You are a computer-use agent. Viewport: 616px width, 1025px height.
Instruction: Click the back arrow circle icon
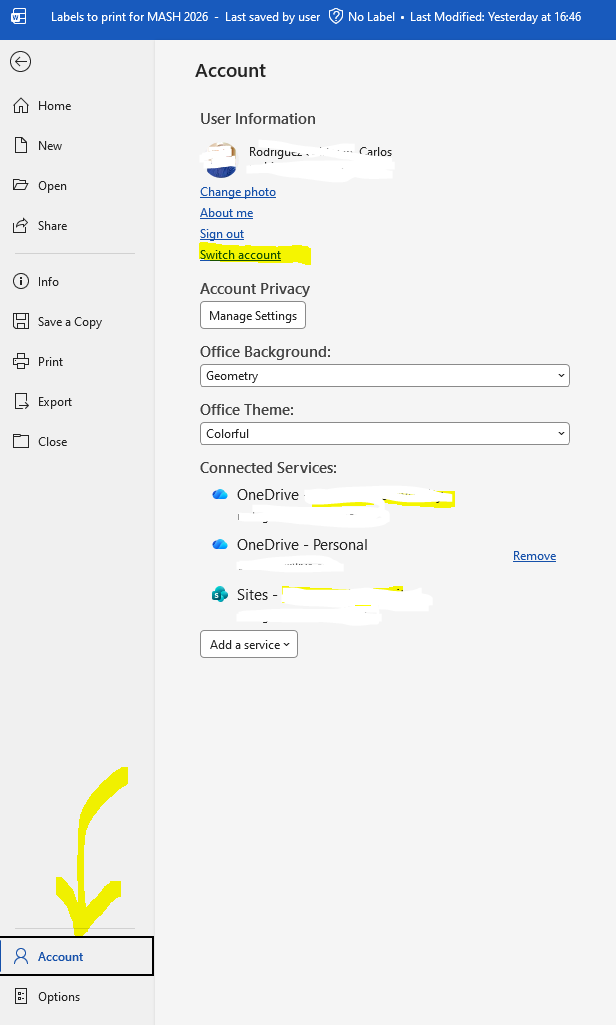(x=20, y=61)
